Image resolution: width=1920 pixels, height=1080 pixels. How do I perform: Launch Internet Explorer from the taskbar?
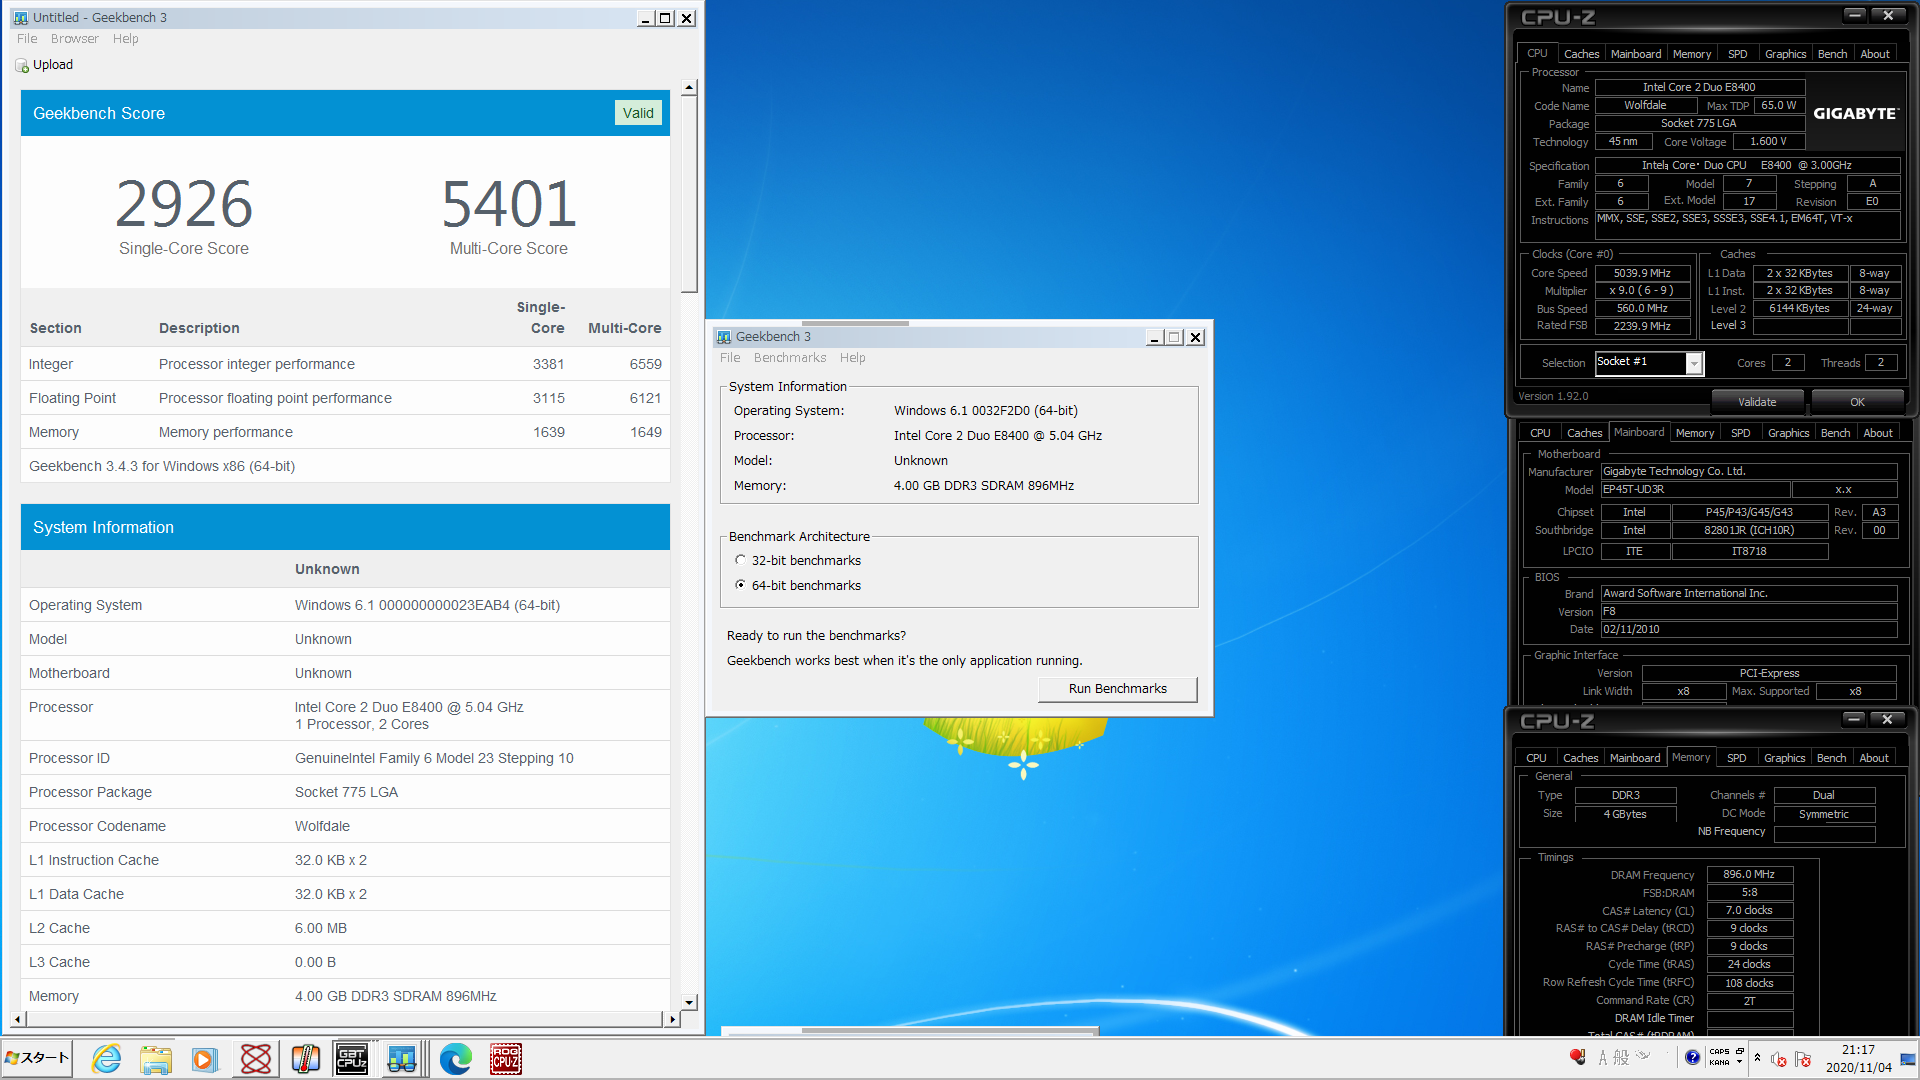click(x=106, y=1059)
